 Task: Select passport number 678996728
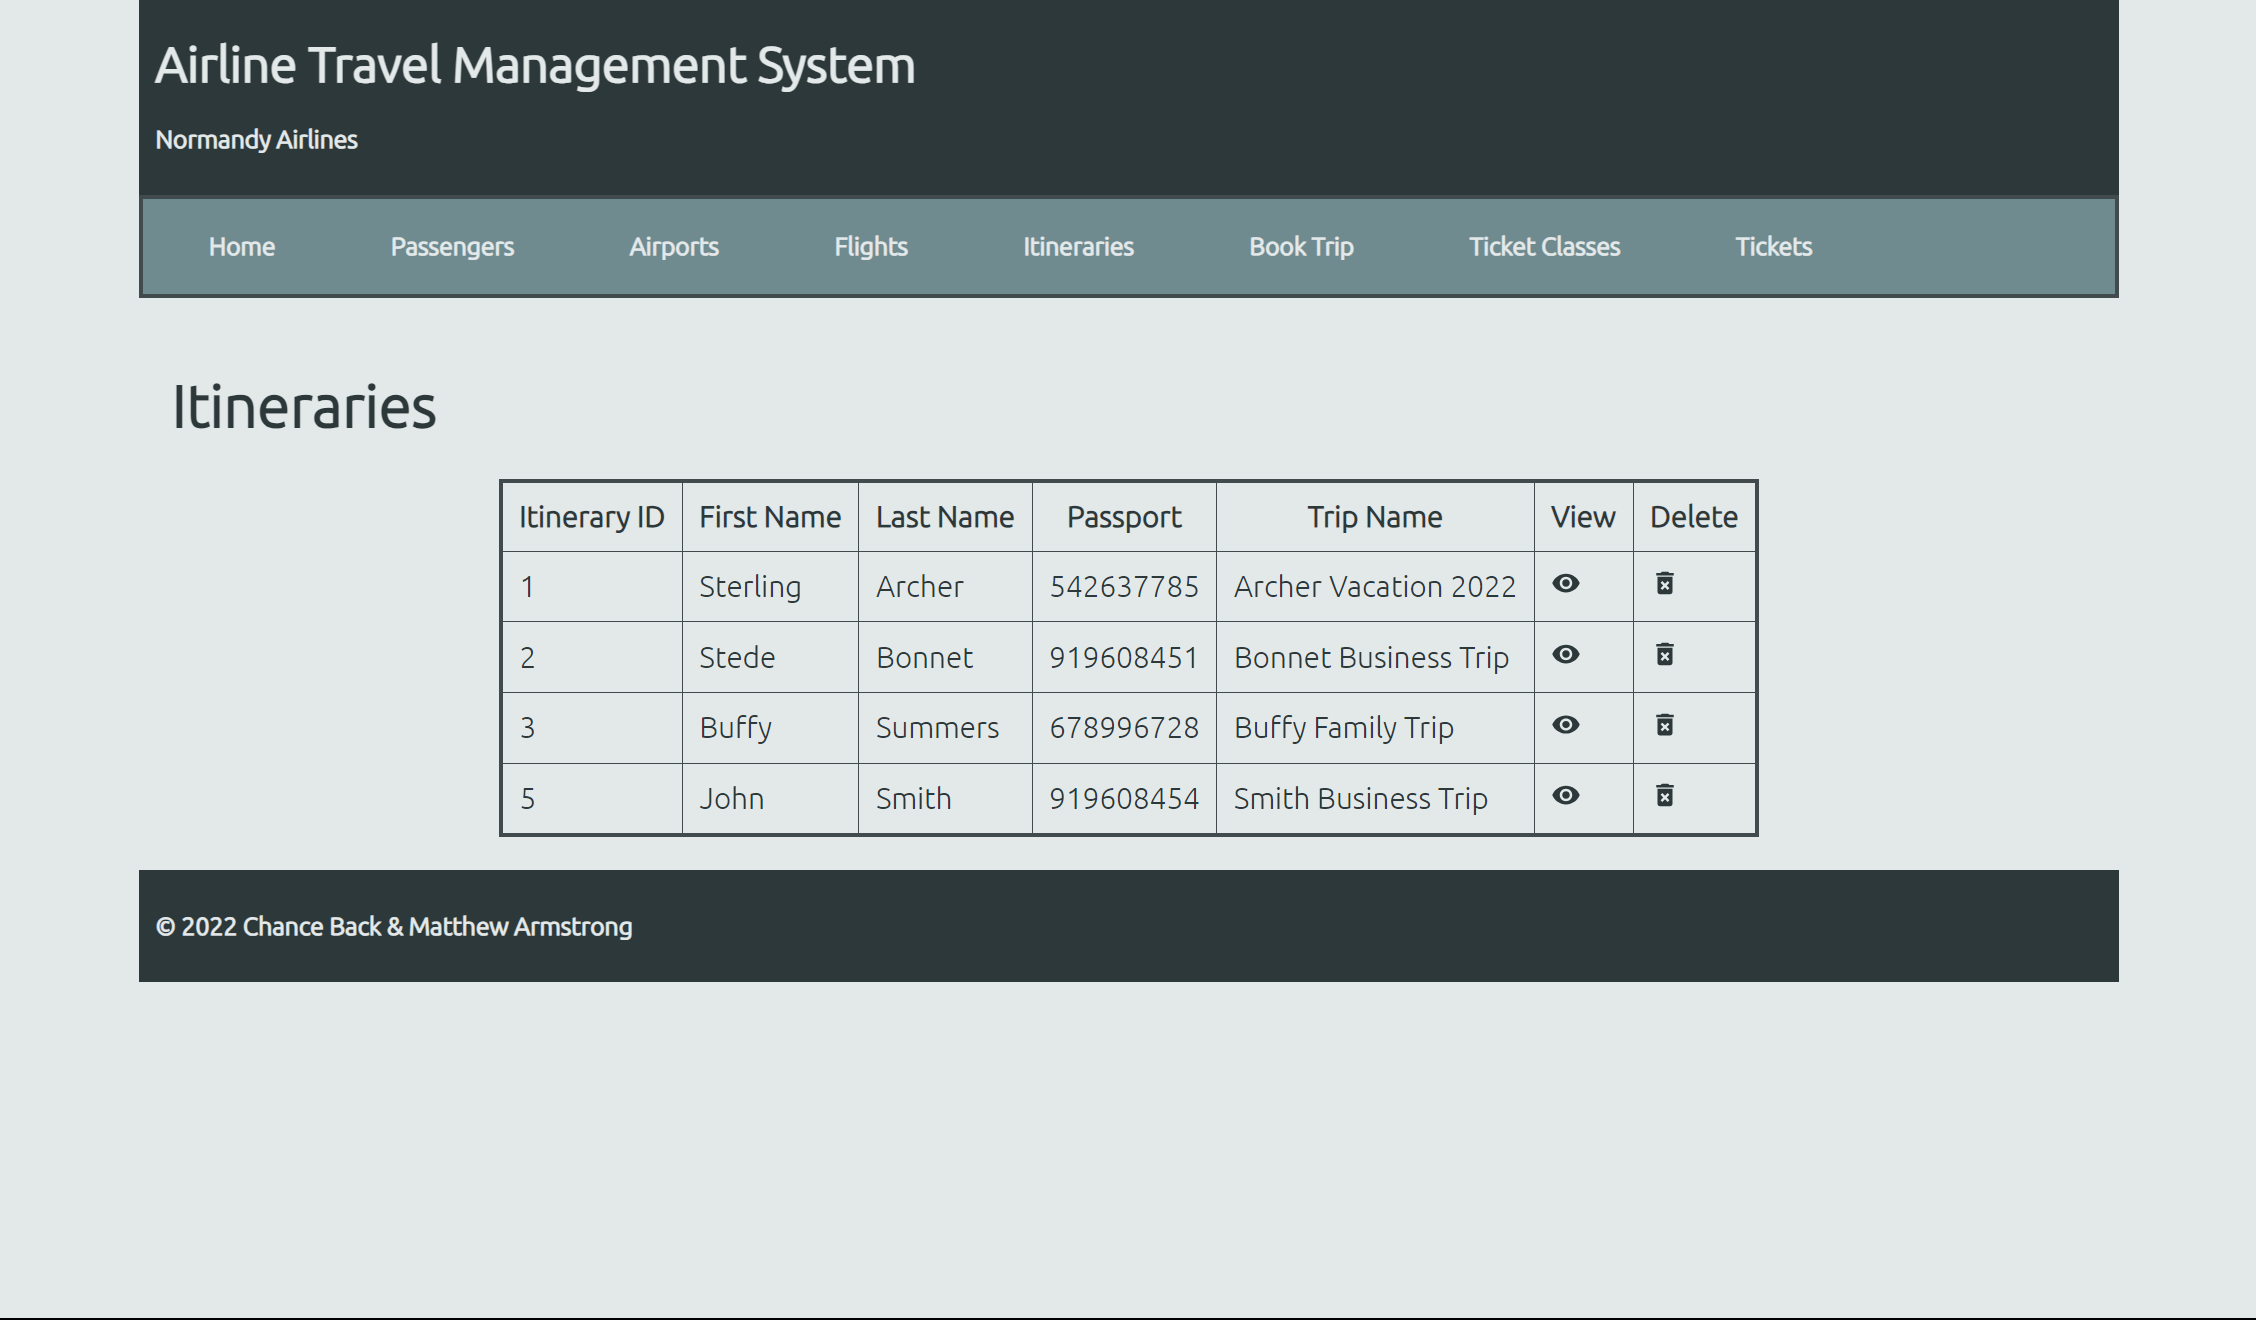1124,728
